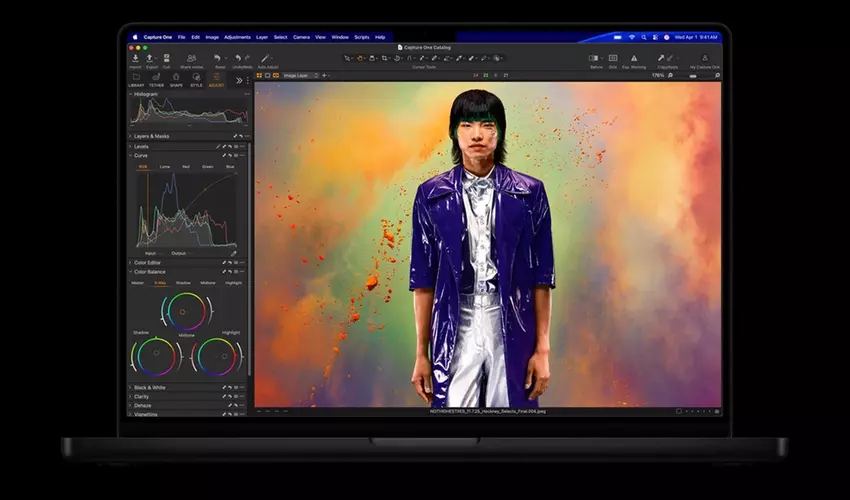Open the Tether tool tab icon
Image resolution: width=850 pixels, height=500 pixels.
coord(156,78)
